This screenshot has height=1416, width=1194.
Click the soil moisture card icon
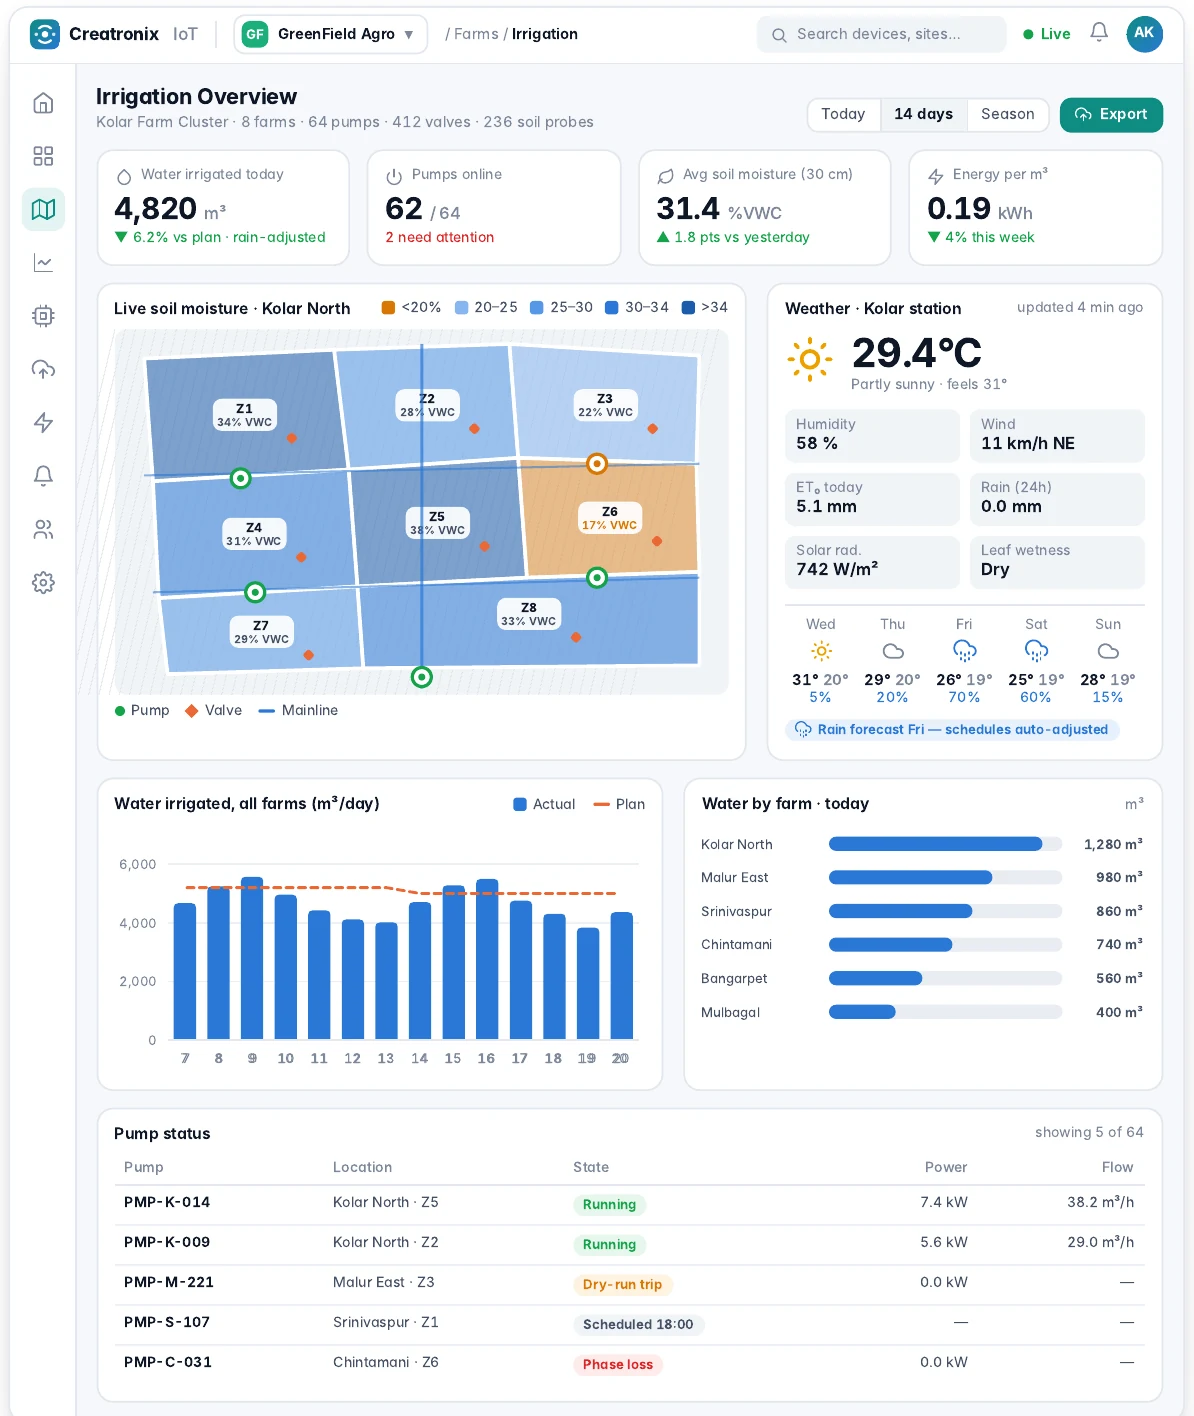click(x=665, y=177)
